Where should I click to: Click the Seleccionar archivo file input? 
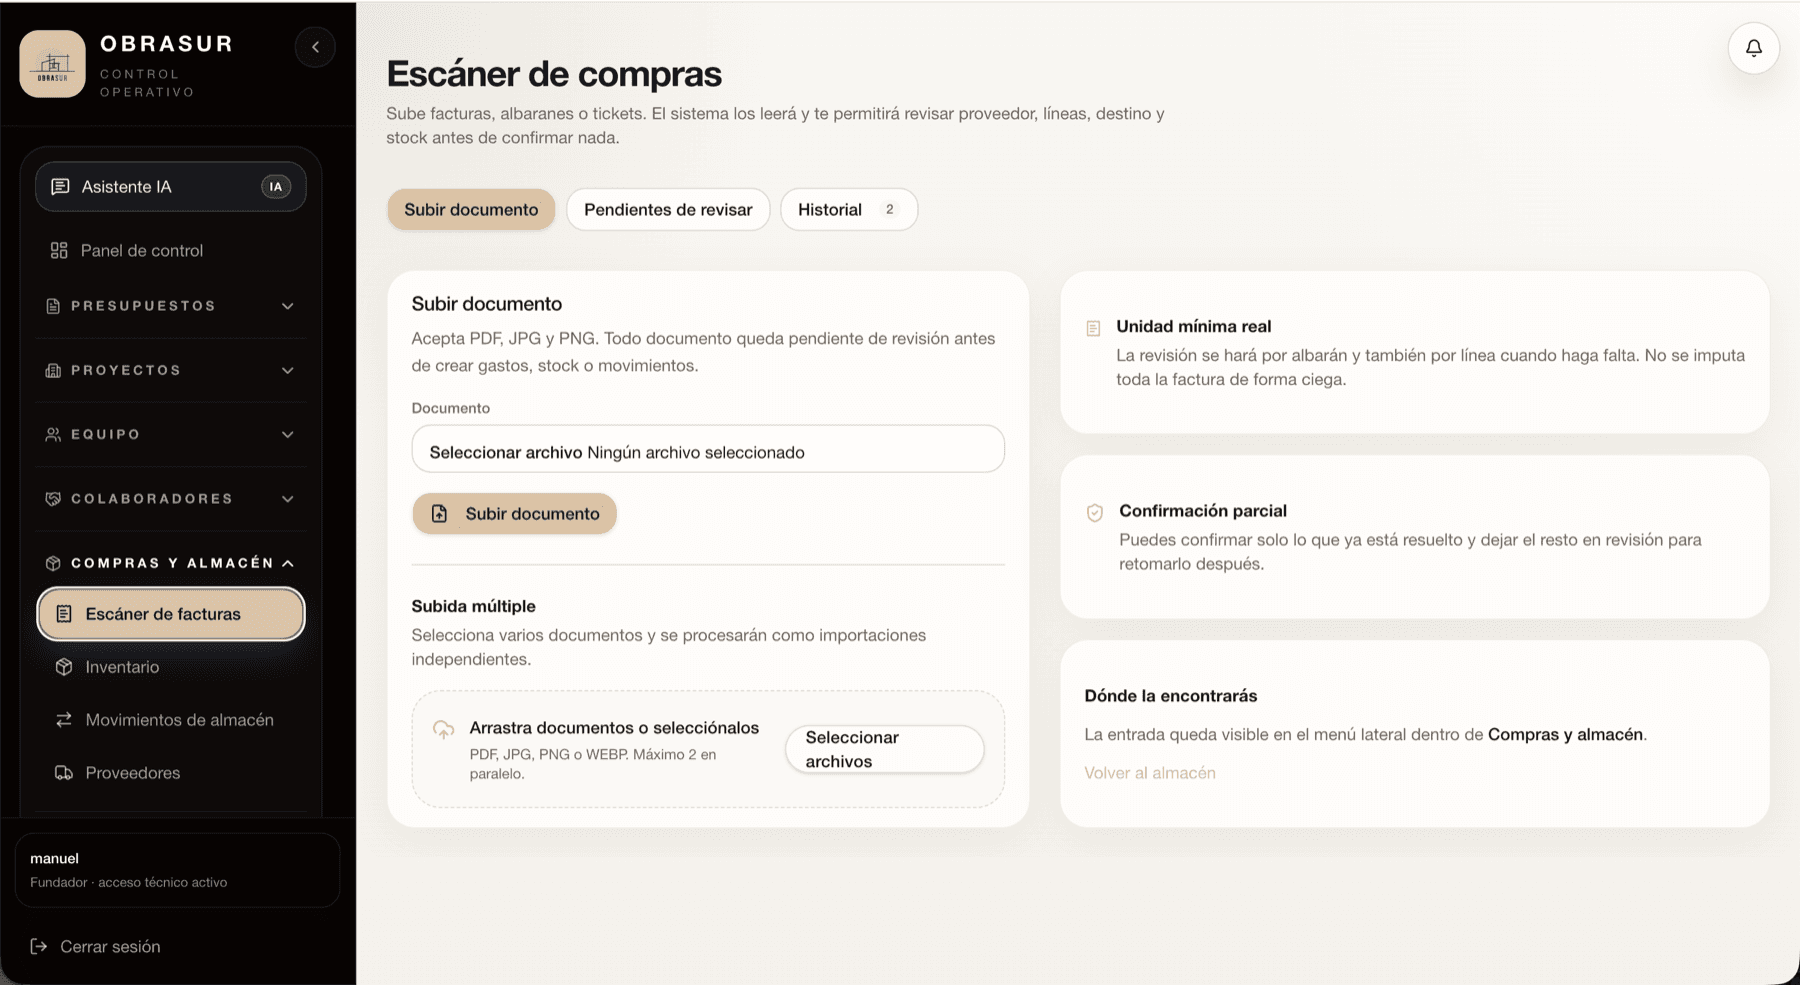[x=708, y=449]
